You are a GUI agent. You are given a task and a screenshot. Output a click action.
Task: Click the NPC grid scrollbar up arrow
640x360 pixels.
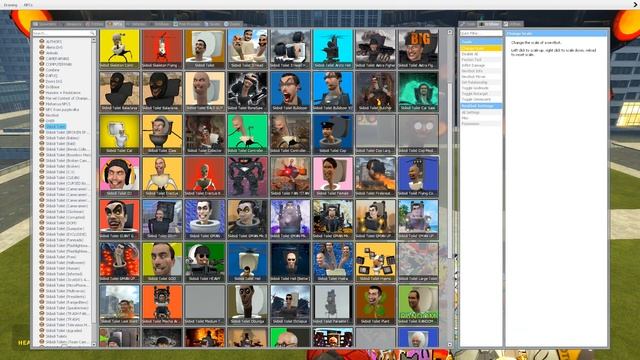449,32
